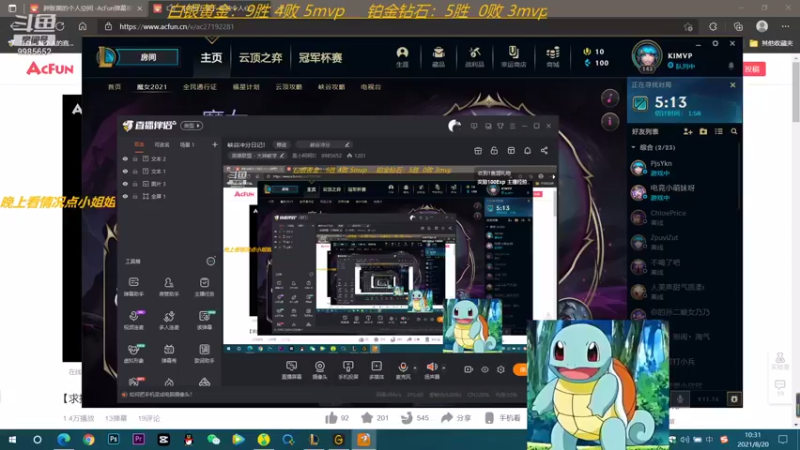This screenshot has height=450, width=800.
Task: Add 多媒体 media source
Action: click(x=376, y=370)
